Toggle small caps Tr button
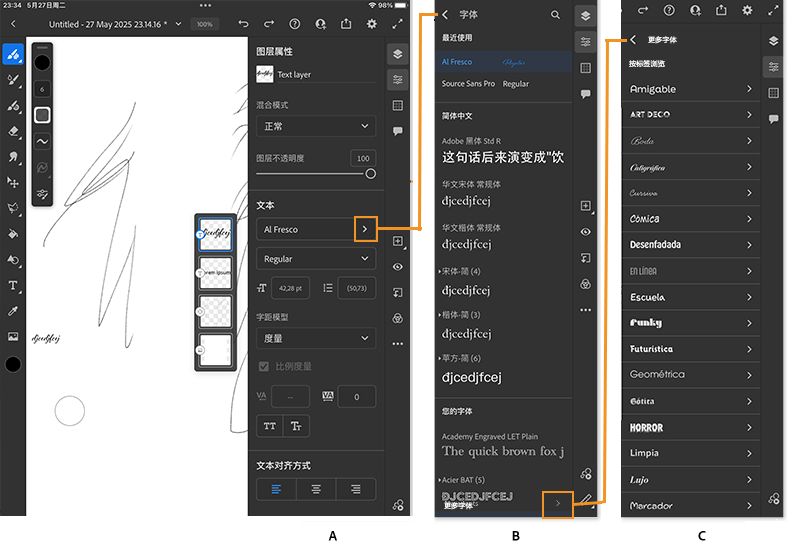The height and width of the screenshot is (556, 800). 296,426
